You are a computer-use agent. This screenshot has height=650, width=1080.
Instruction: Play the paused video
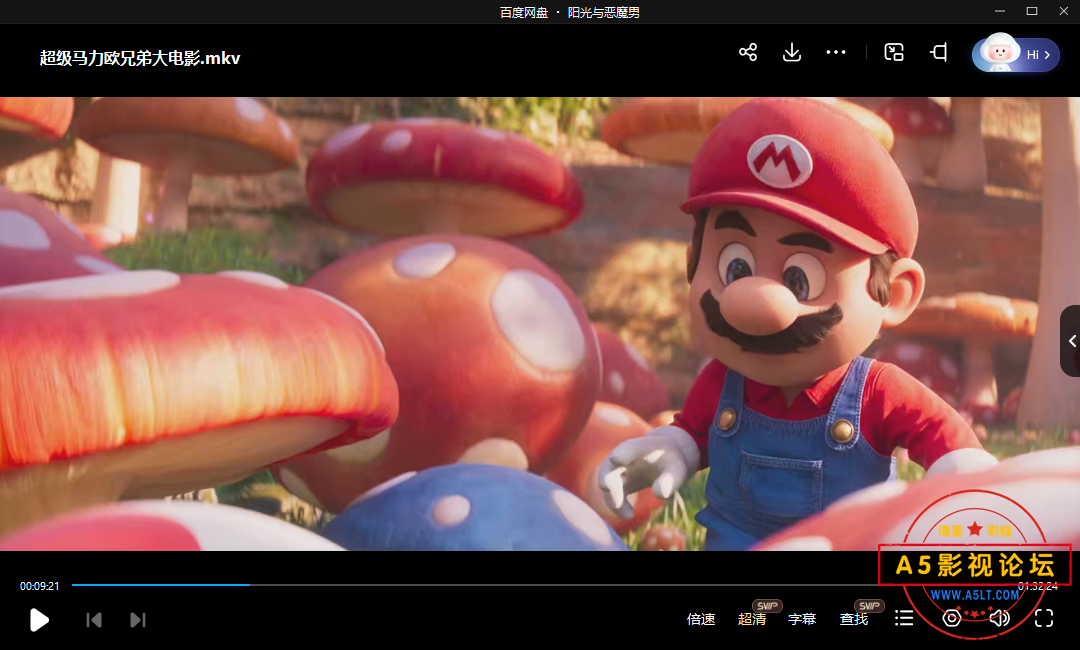pyautogui.click(x=39, y=620)
